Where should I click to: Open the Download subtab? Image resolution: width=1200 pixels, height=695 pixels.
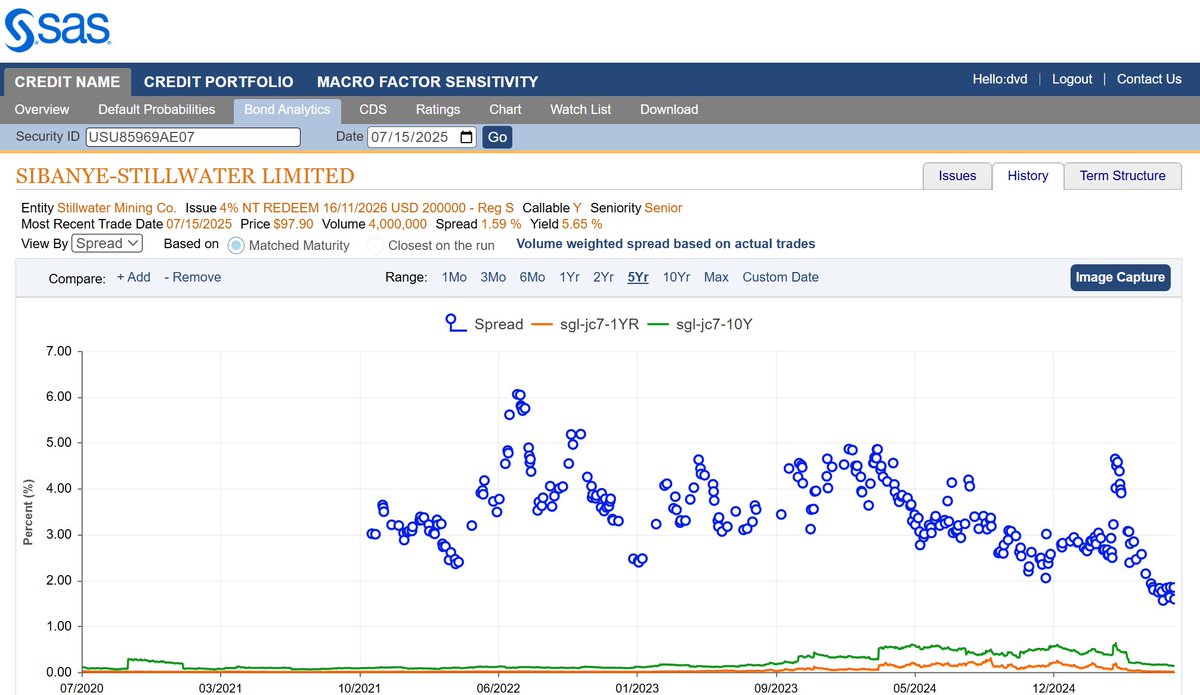669,109
